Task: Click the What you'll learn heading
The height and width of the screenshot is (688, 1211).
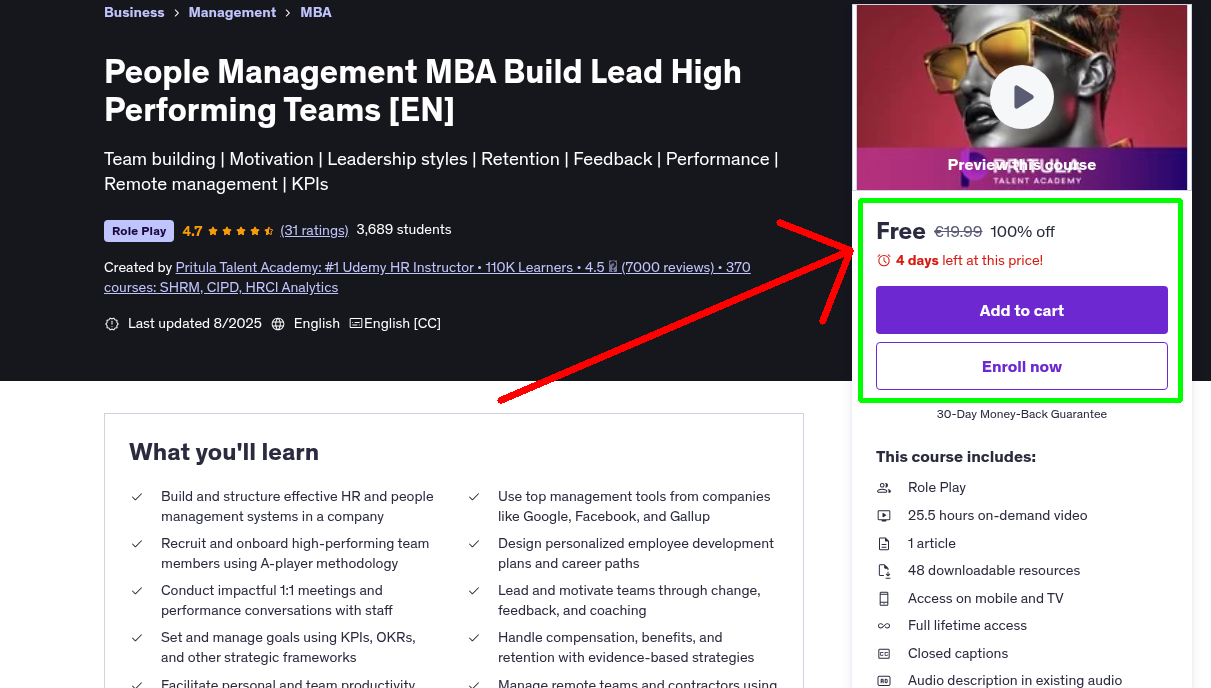Action: click(224, 452)
